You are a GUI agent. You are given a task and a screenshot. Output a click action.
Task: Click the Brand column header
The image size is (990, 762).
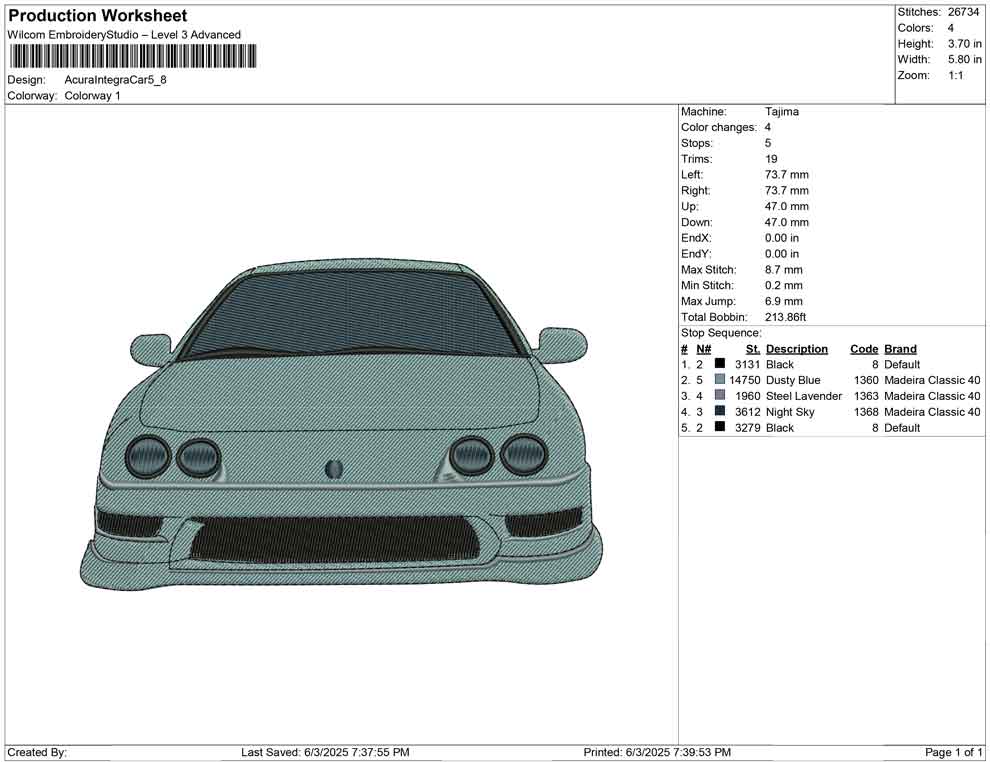900,349
